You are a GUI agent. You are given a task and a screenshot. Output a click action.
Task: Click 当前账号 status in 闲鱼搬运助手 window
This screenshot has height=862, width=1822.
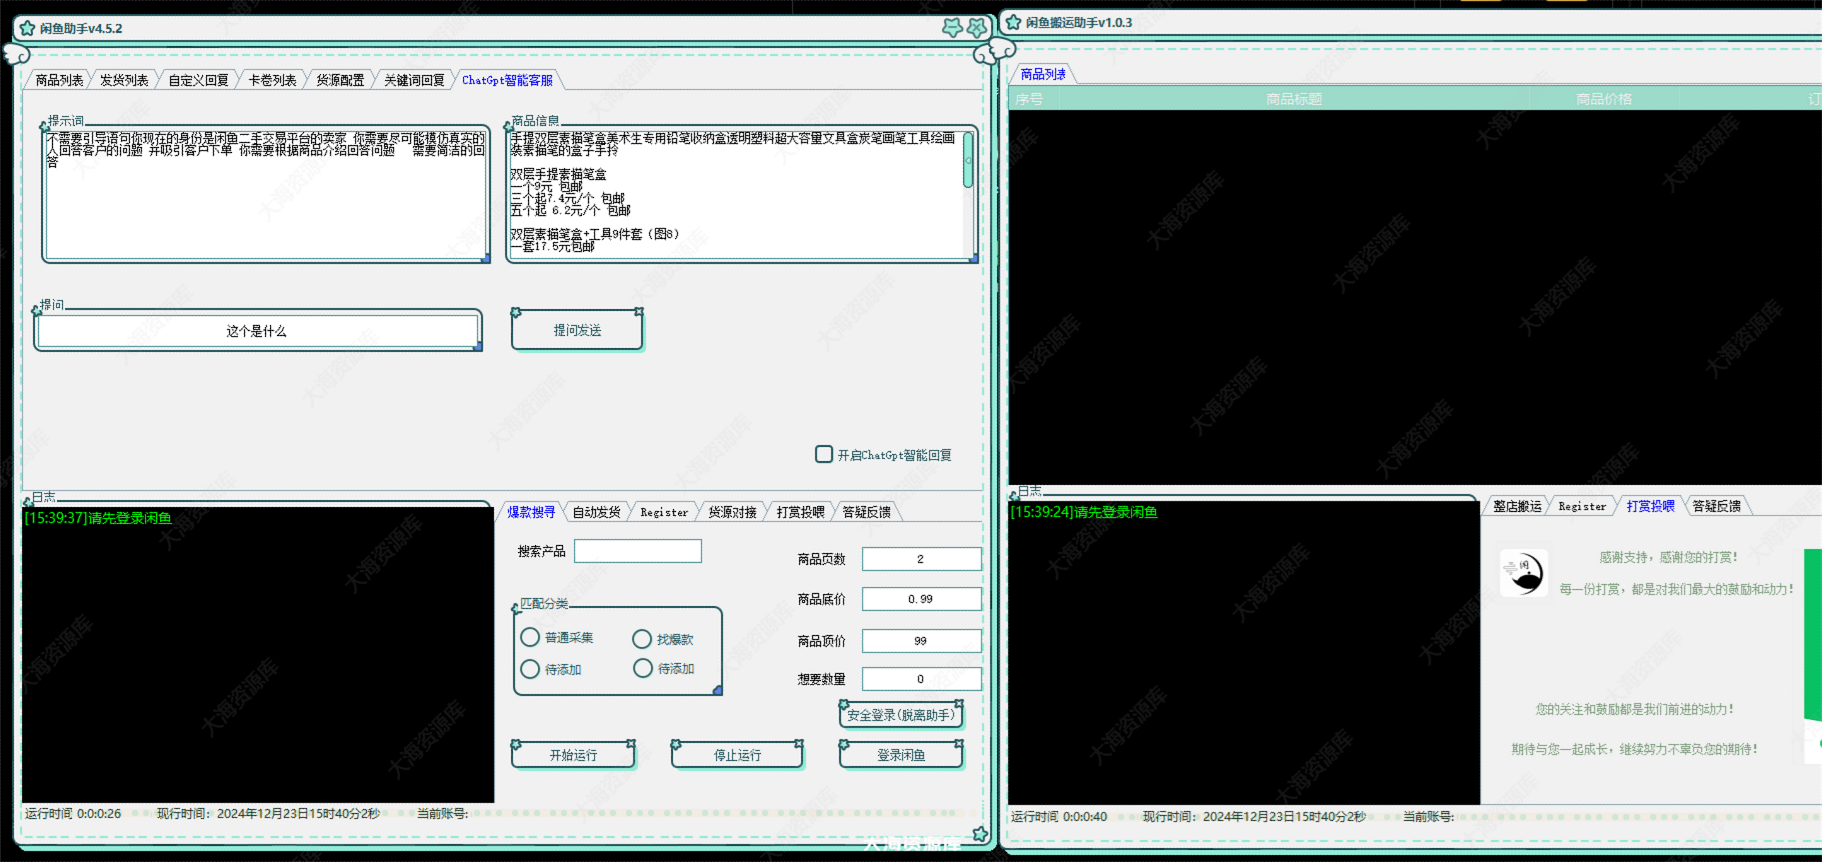click(1428, 817)
